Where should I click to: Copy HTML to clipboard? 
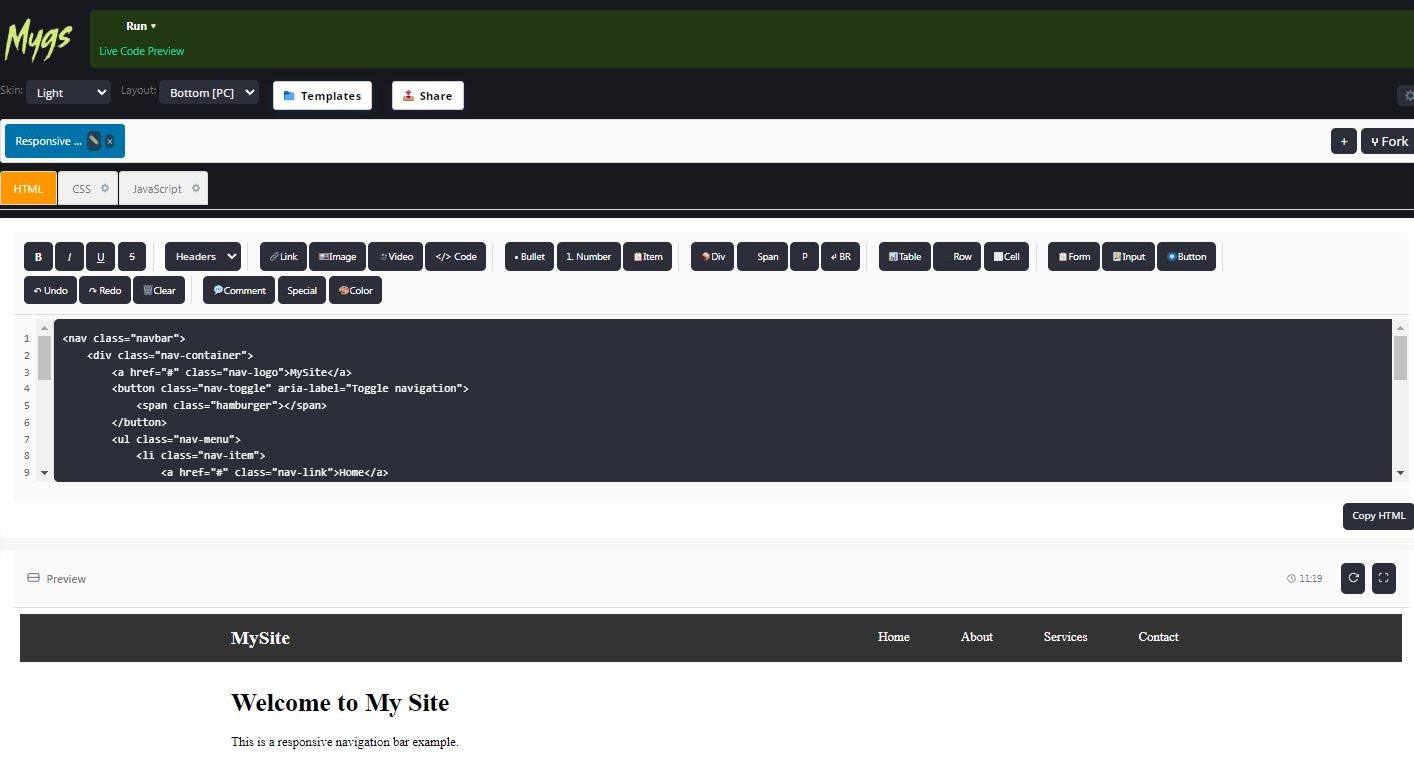[1378, 516]
